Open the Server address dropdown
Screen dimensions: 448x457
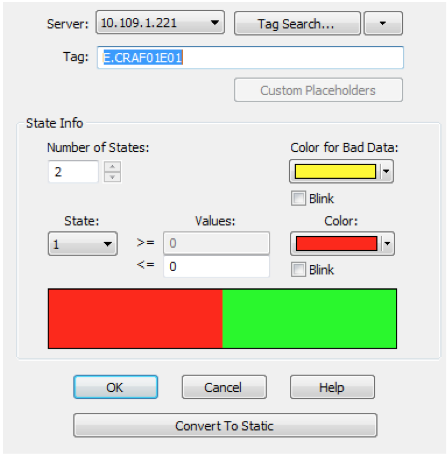[x=160, y=23]
